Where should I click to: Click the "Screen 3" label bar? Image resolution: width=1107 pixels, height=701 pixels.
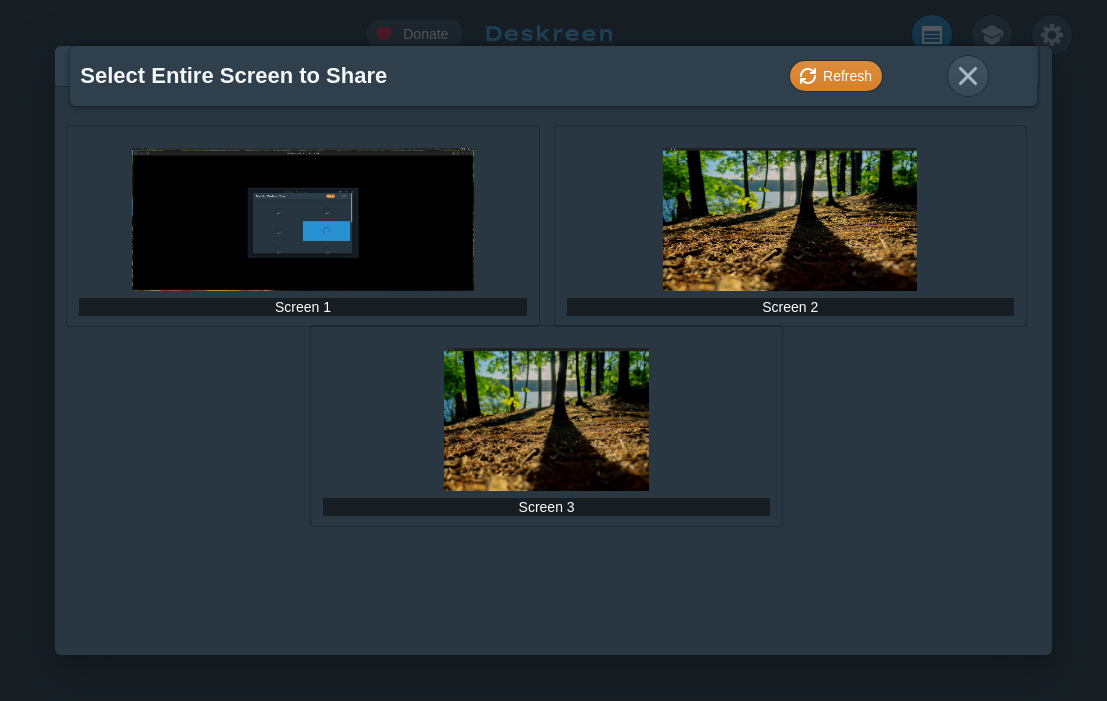tap(546, 507)
